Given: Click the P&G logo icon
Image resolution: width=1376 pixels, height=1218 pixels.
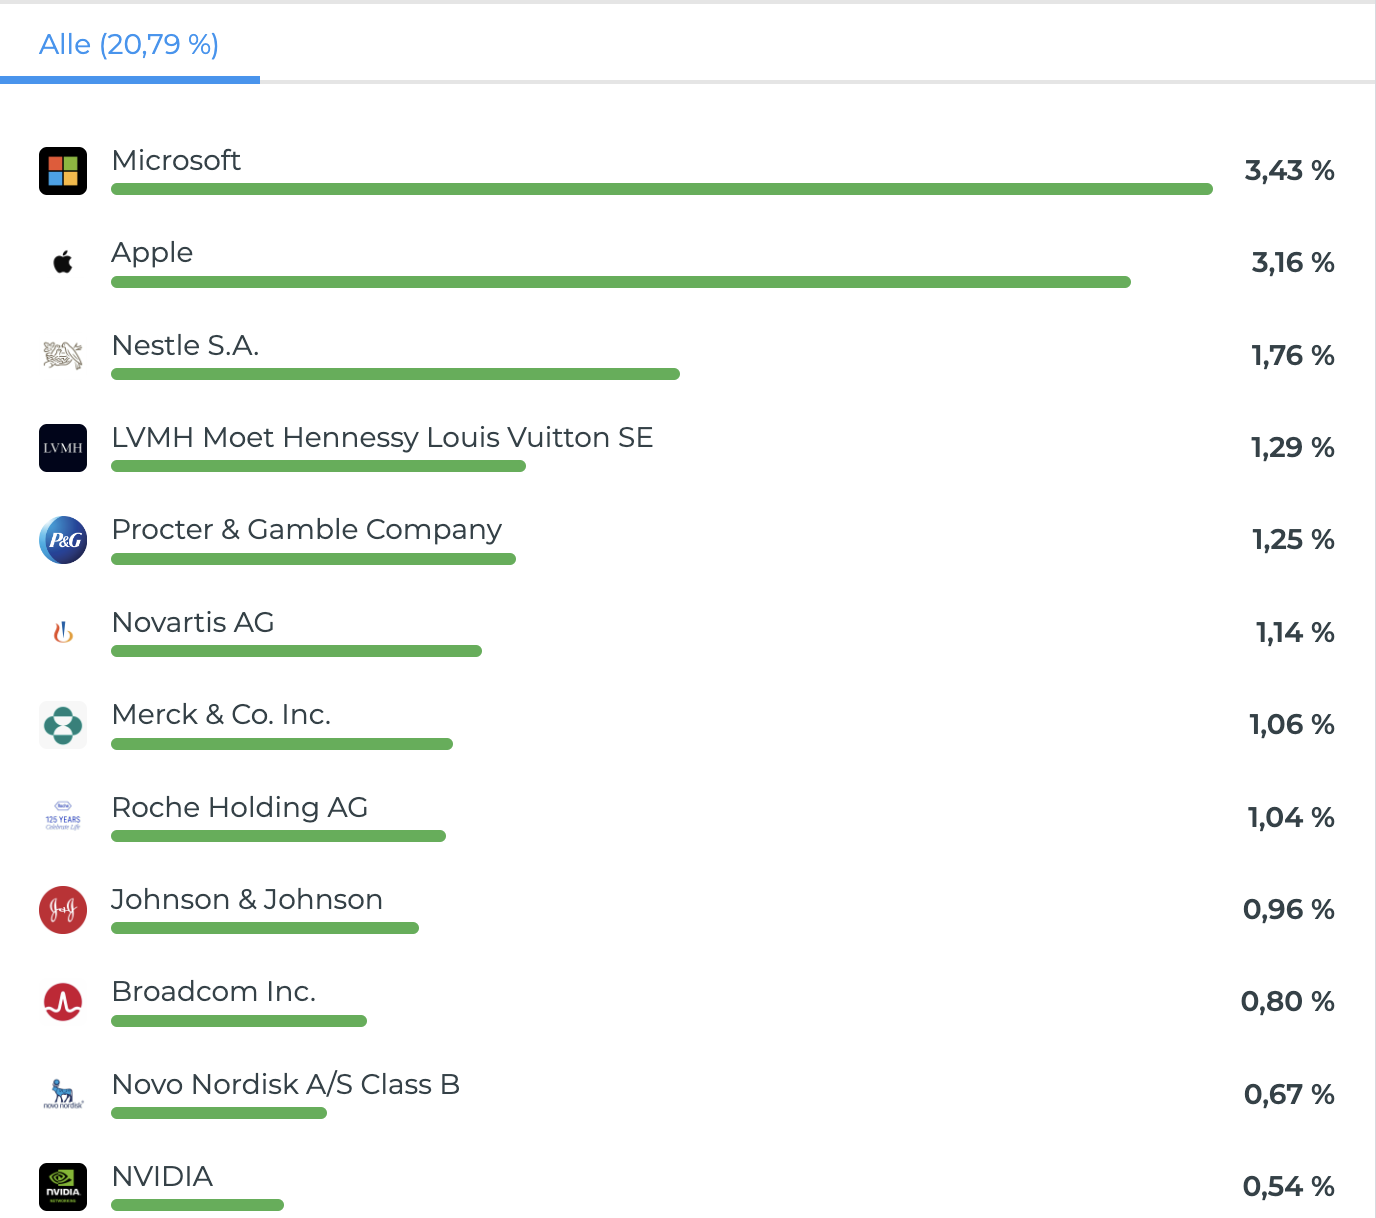Looking at the screenshot, I should coord(63,540).
